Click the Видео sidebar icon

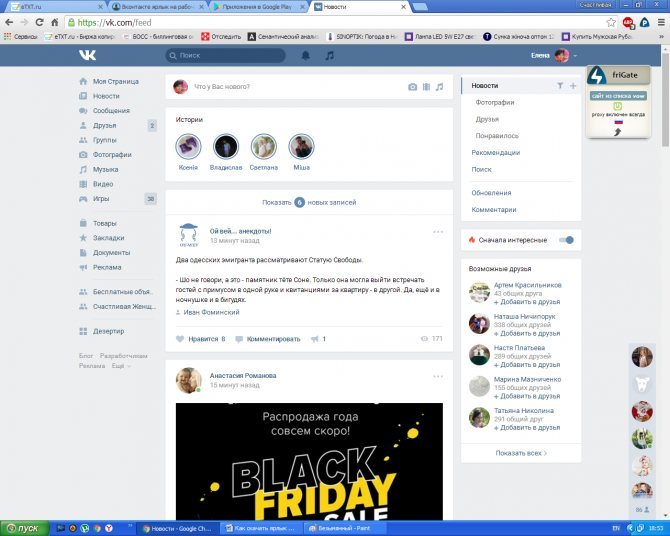(83, 184)
